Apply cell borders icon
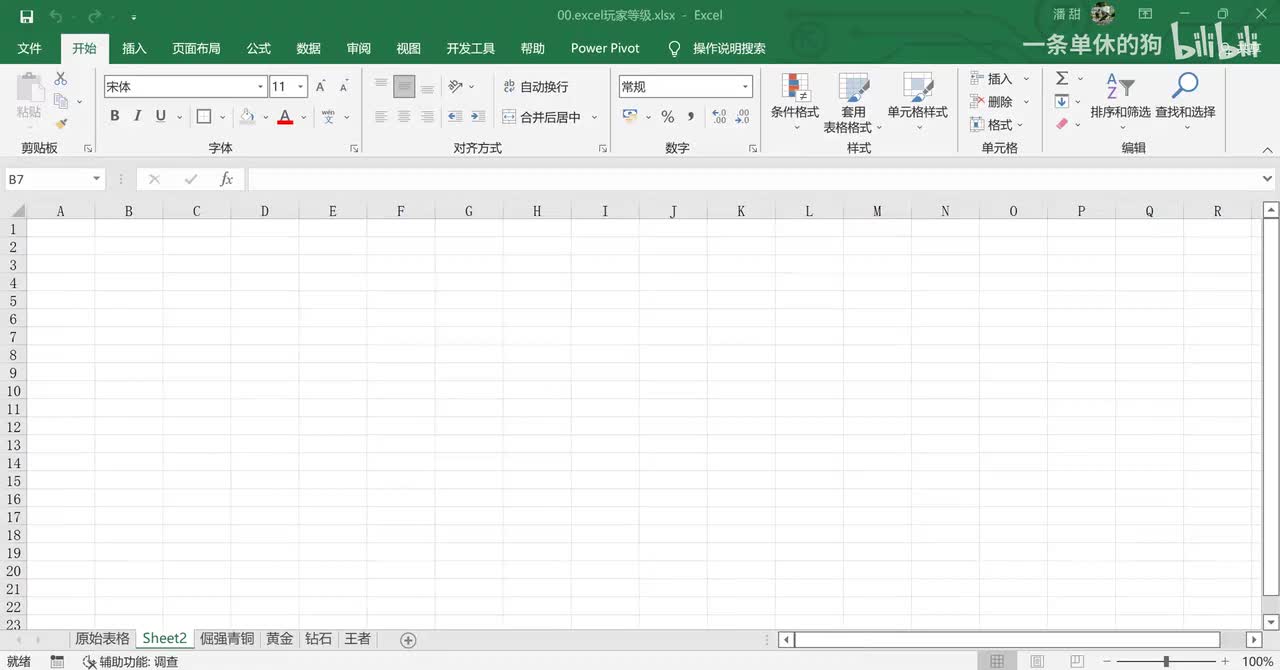The image size is (1280, 670). click(x=204, y=116)
